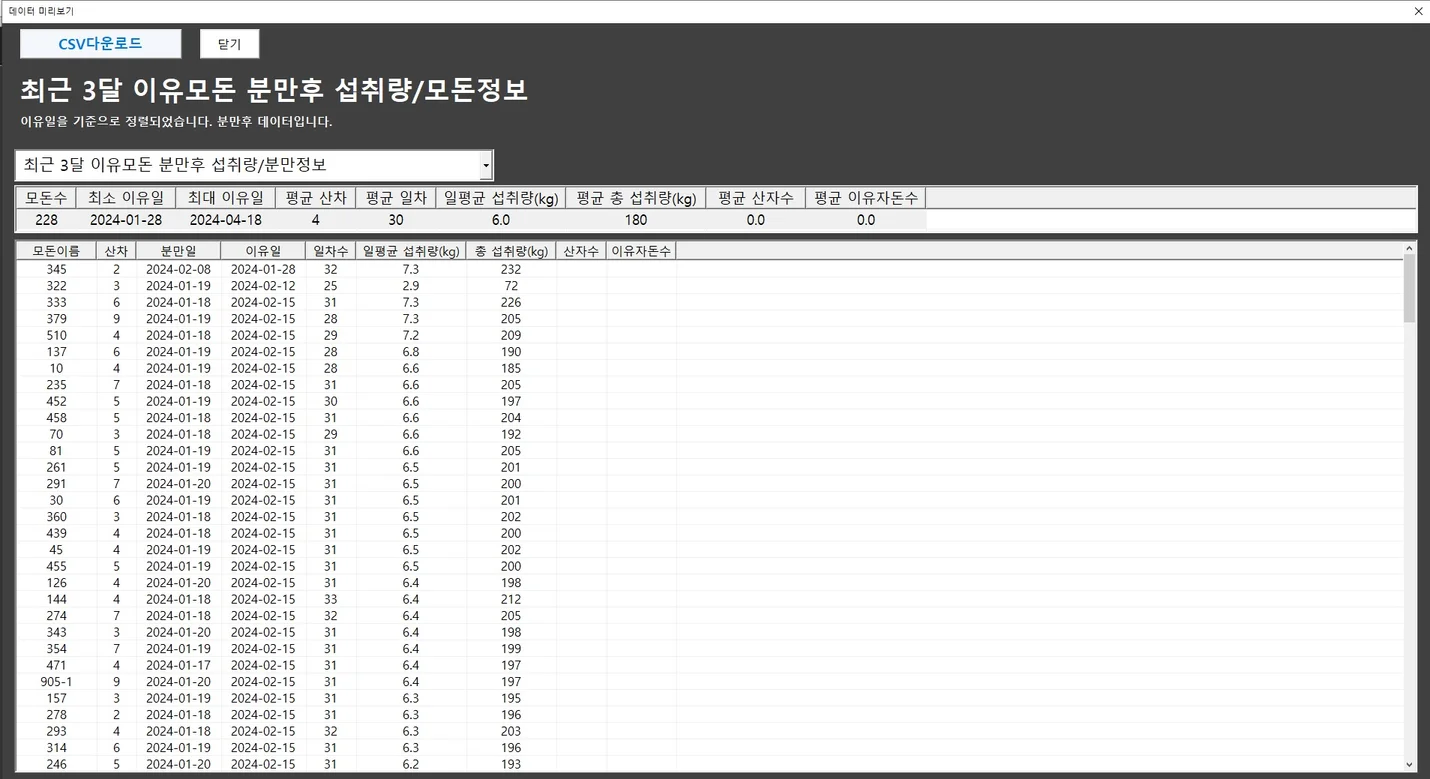Click summary header 평균 산차
Screen dimensions: 1430x779
point(316,198)
